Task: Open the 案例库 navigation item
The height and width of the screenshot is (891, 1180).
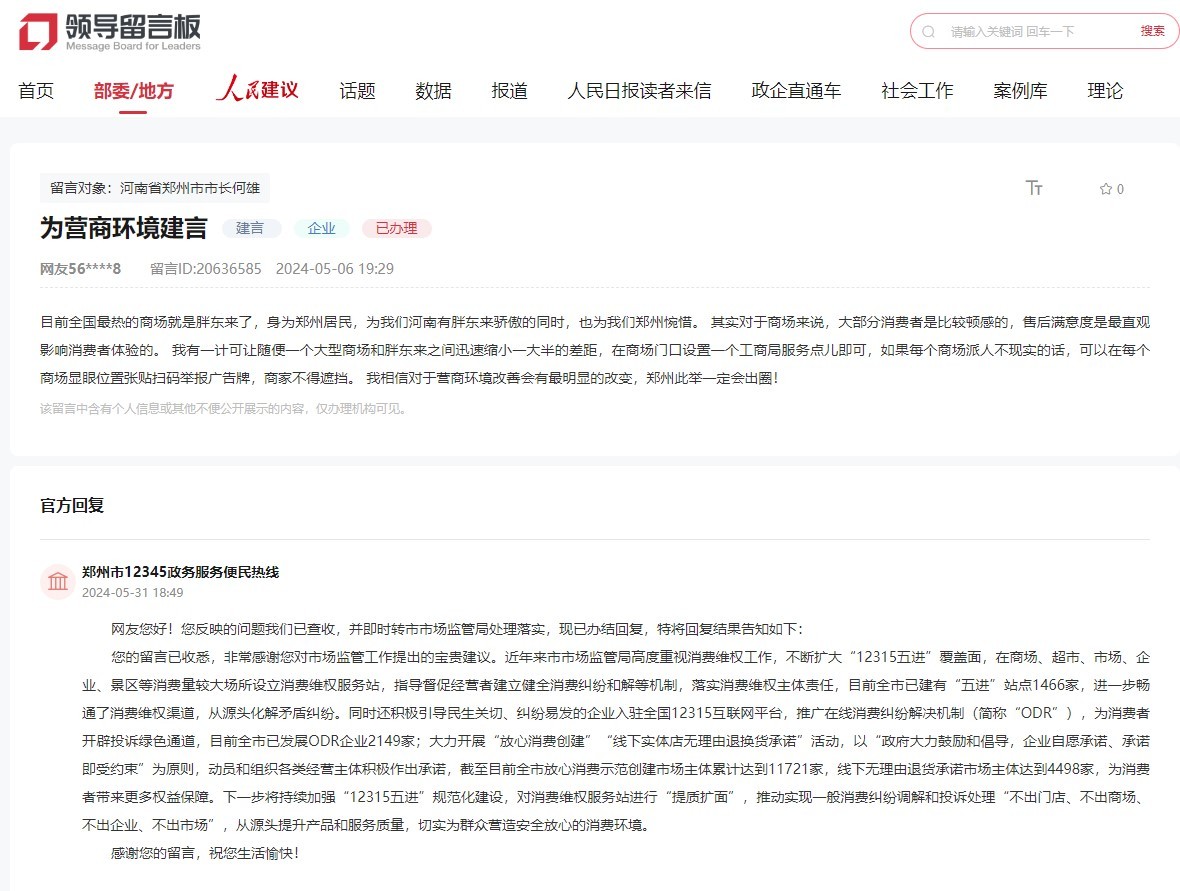Action: point(1020,91)
